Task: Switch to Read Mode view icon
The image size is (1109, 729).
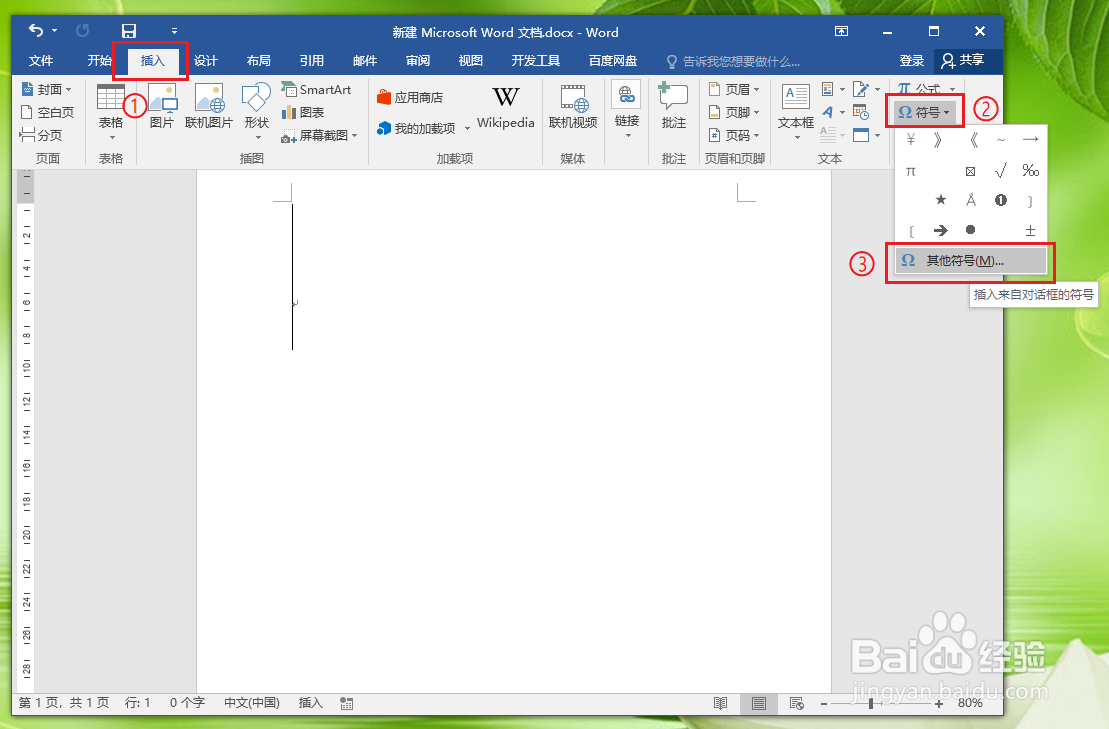Action: pos(720,704)
